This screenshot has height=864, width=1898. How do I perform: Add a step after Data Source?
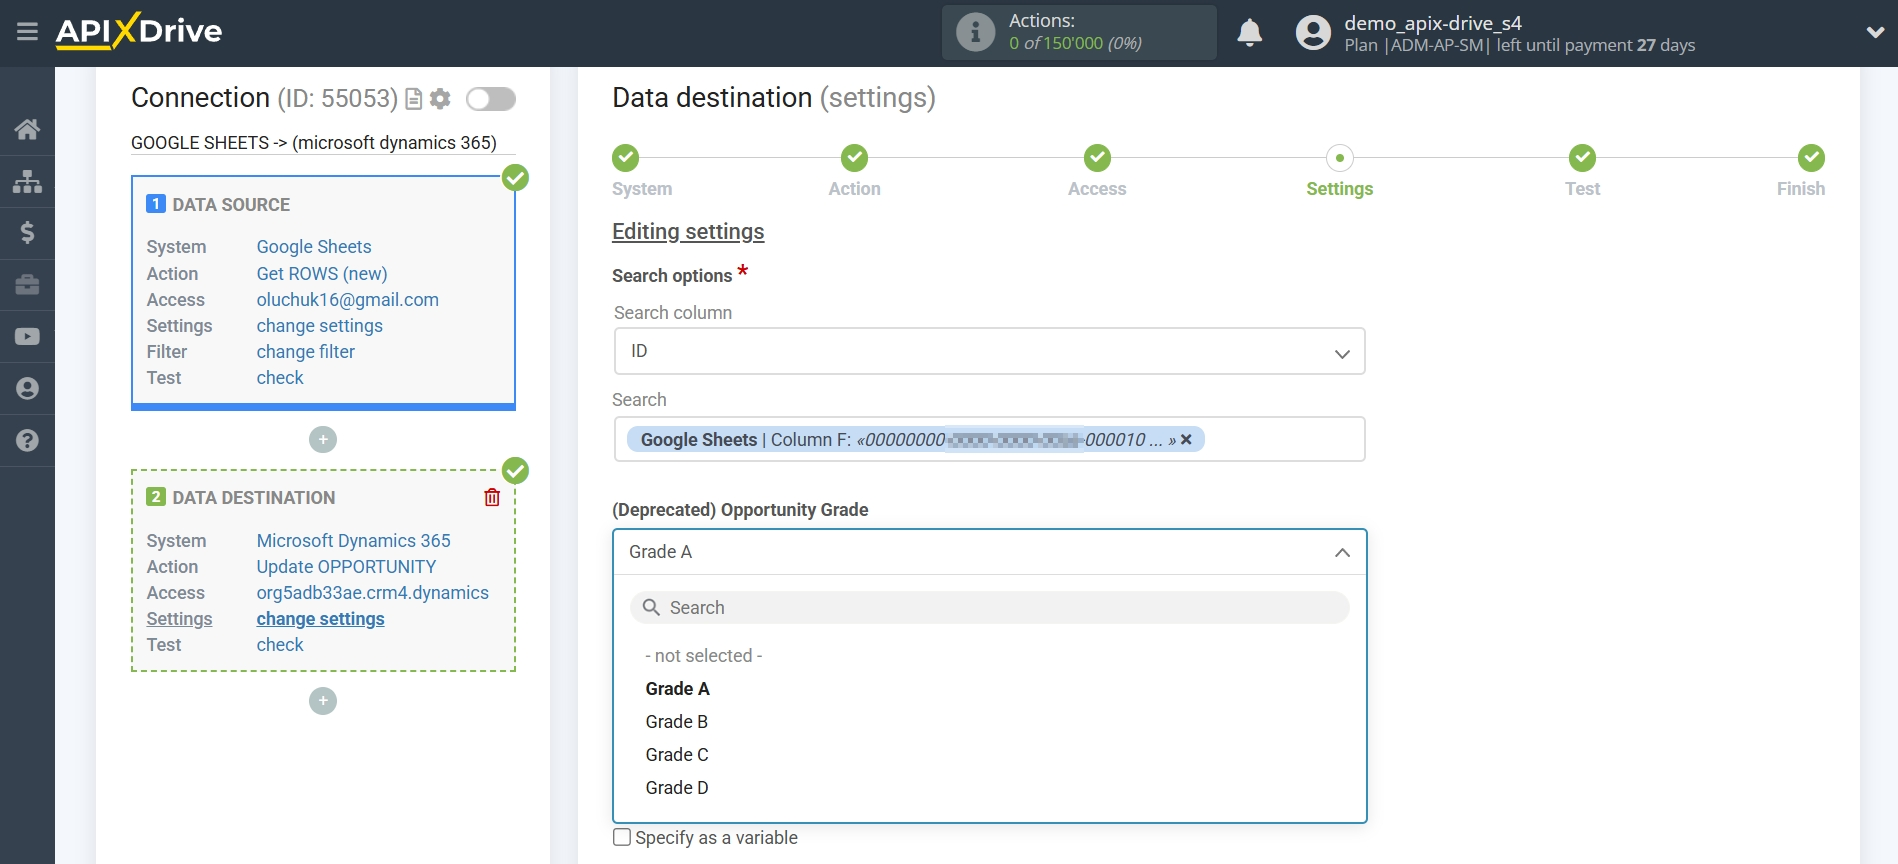coord(323,439)
